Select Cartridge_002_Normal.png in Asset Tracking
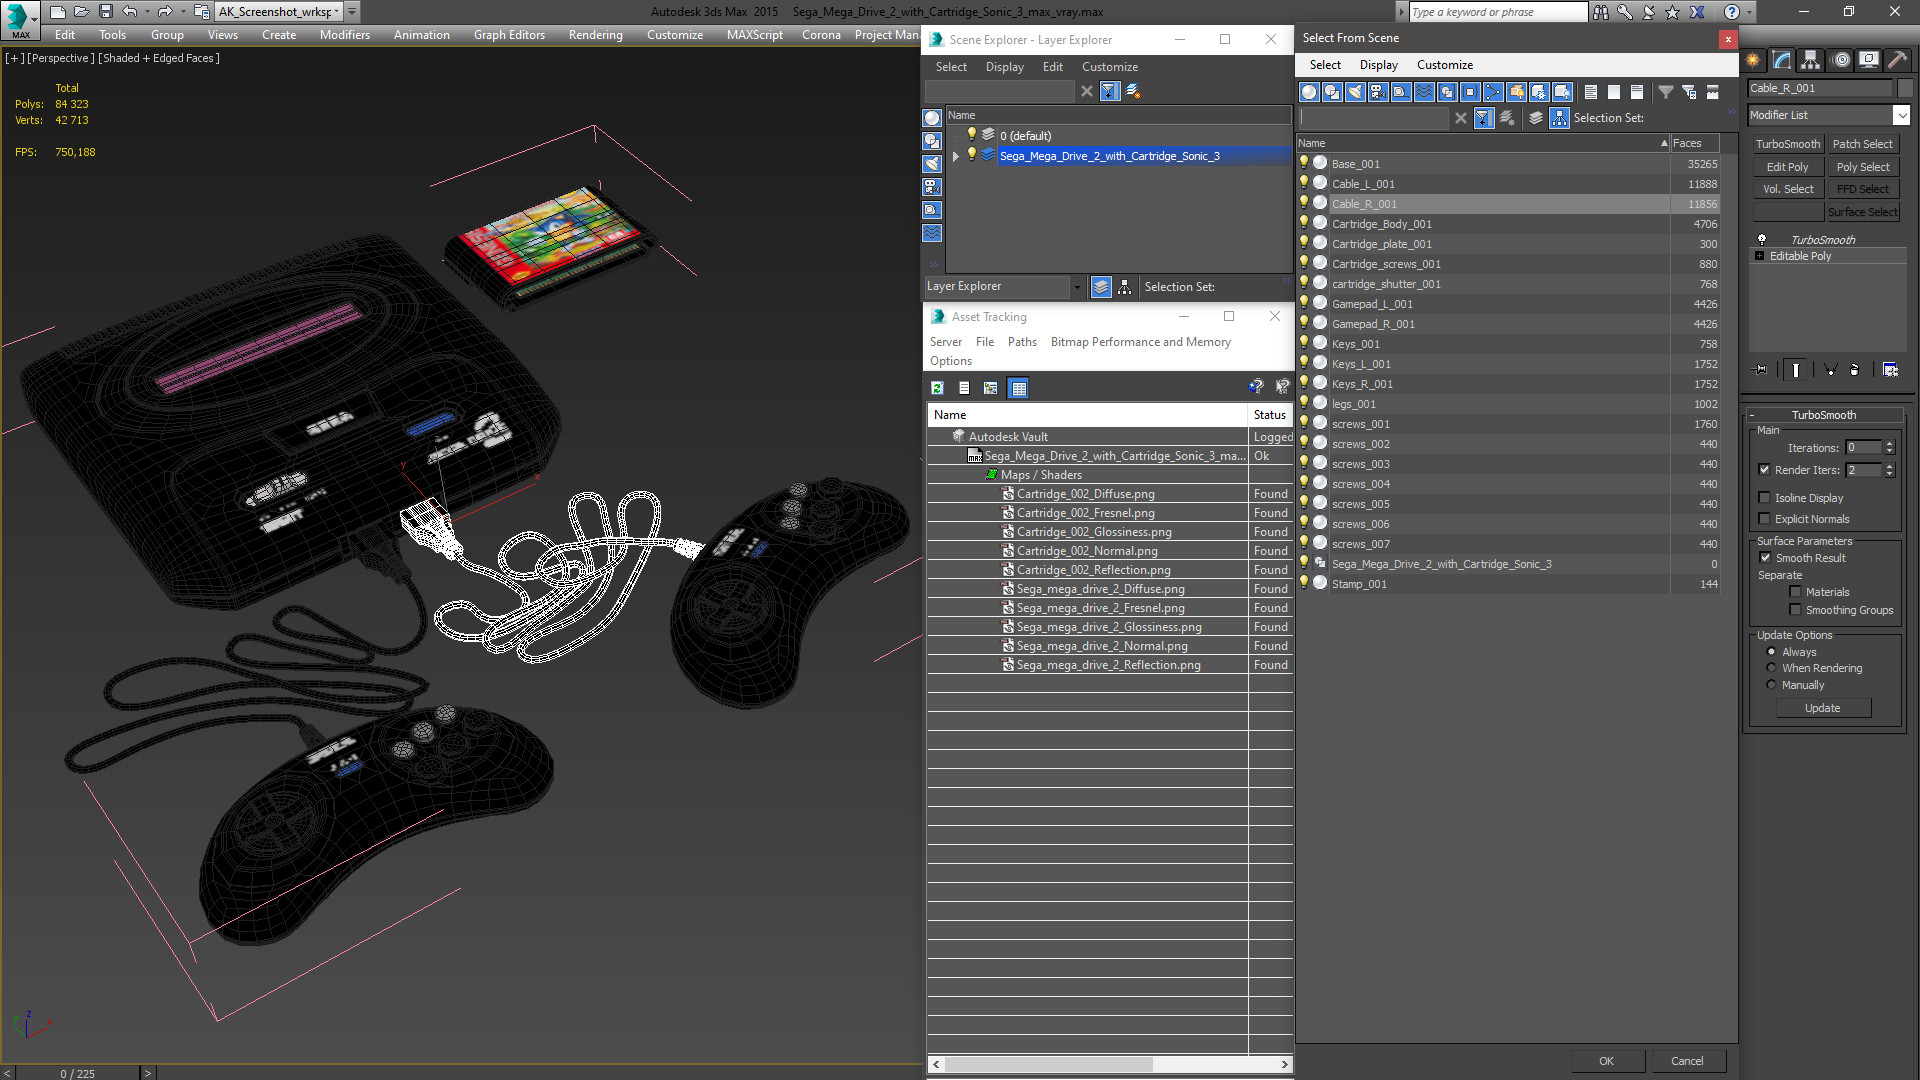 click(1087, 551)
